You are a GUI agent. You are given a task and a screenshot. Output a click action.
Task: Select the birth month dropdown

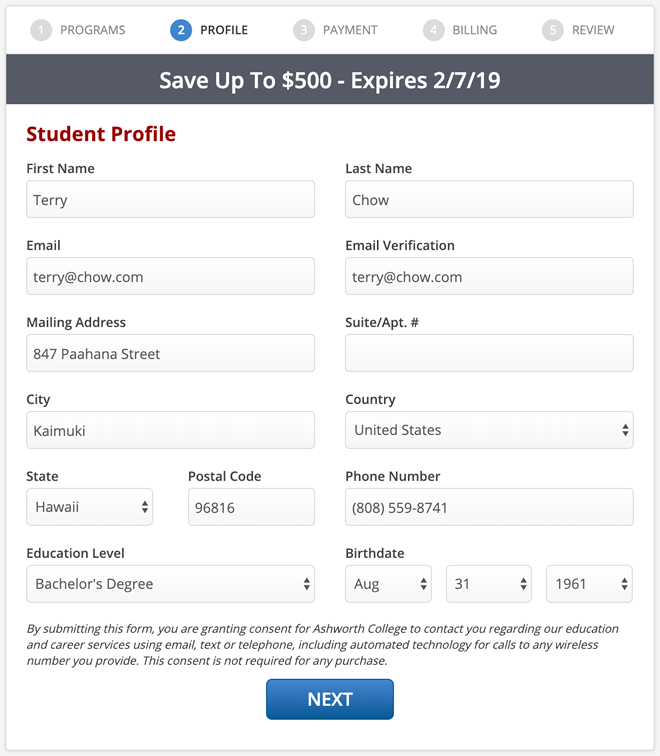388,584
